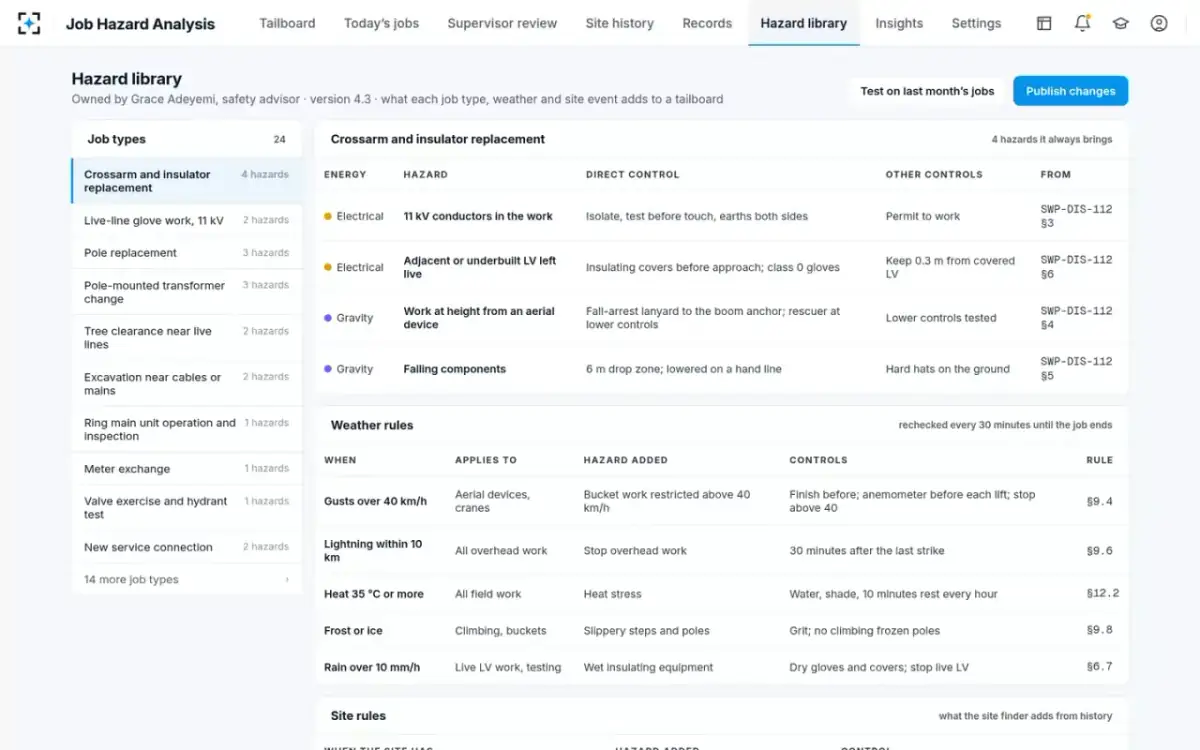Click 'Grit; no climbing frozen poles' control
Image resolution: width=1200 pixels, height=750 pixels.
tap(864, 631)
